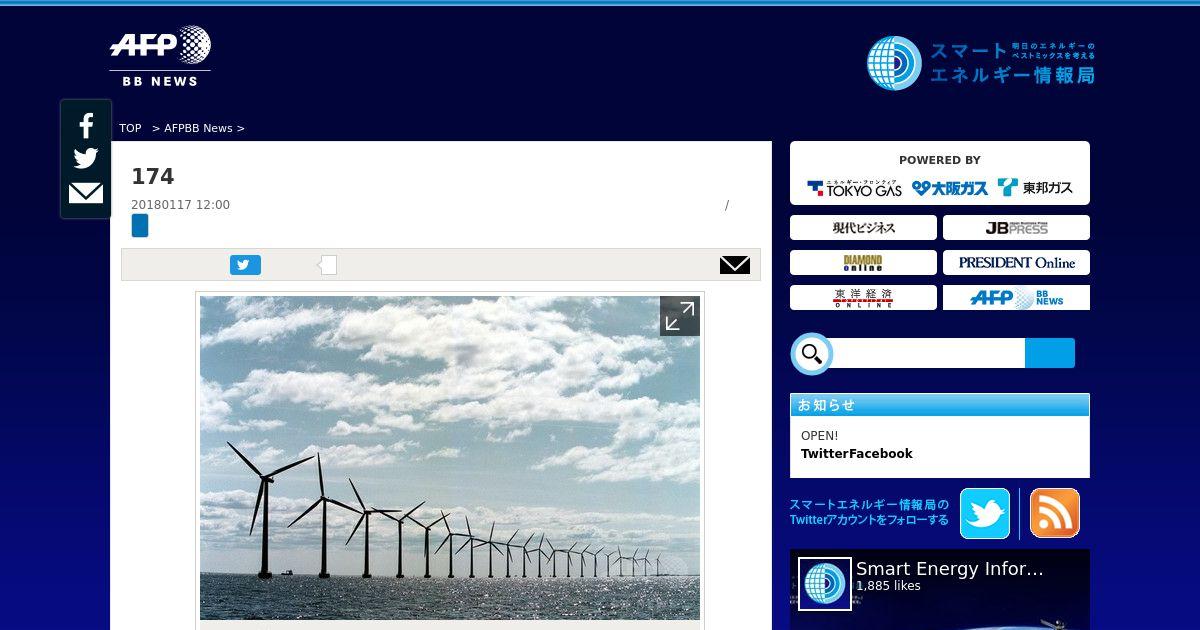Click the white comment bubble counter in toolbar
The image size is (1200, 630).
click(x=328, y=265)
